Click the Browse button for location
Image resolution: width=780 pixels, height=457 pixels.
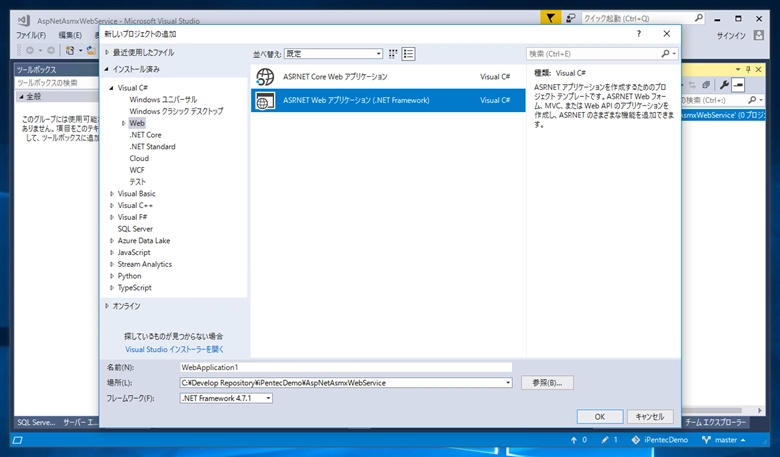pyautogui.click(x=547, y=383)
